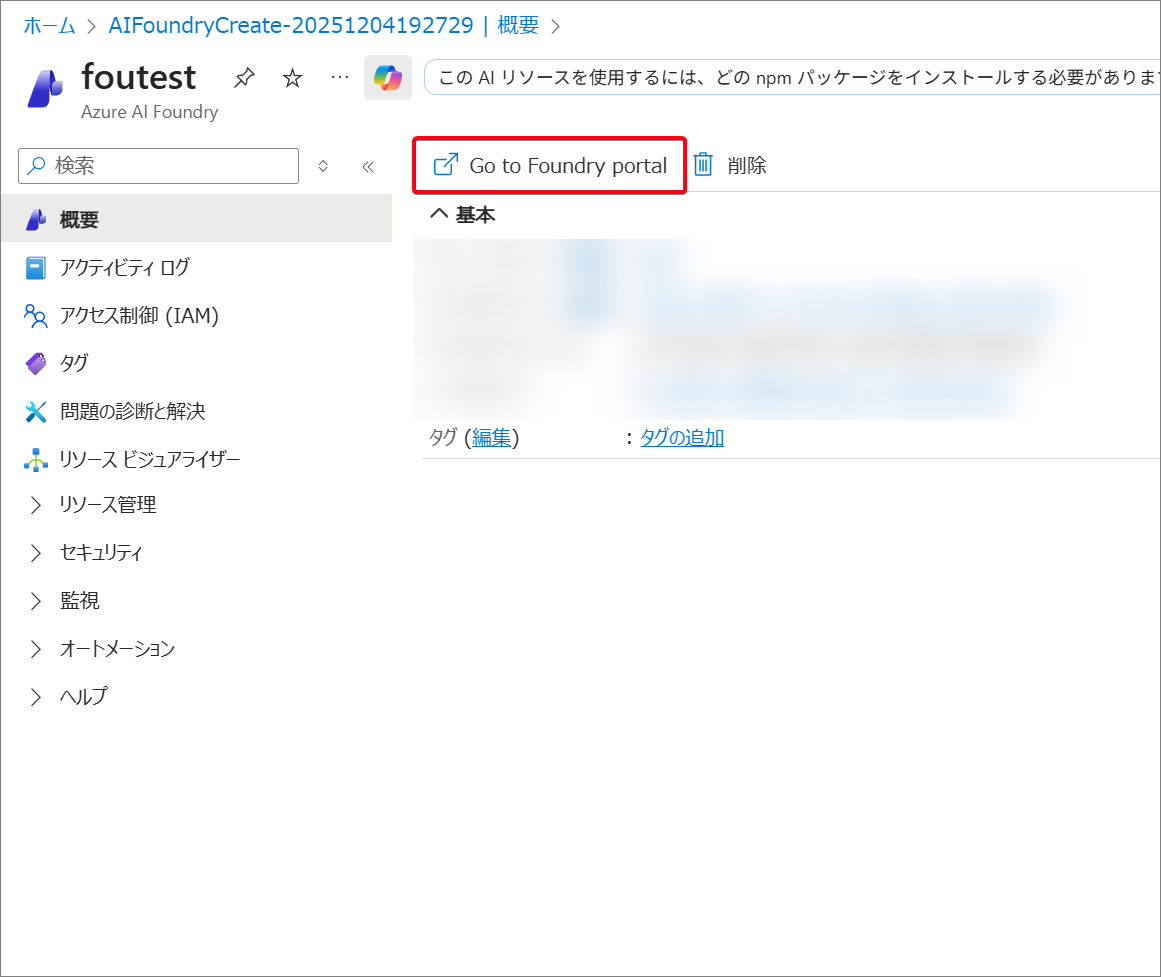The height and width of the screenshot is (977, 1161).
Task: Mark foutest as favorite with star icon
Action: [292, 78]
